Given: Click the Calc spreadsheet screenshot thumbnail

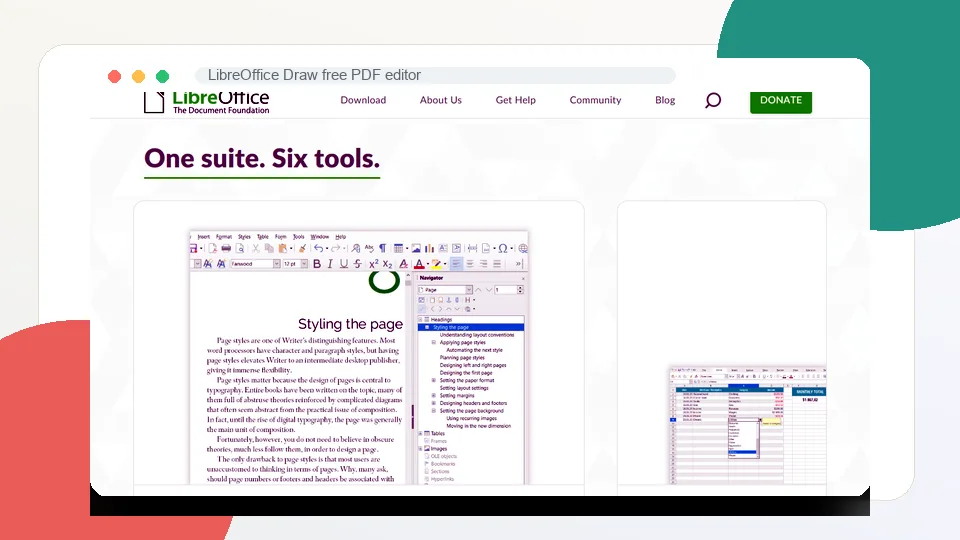Looking at the screenshot, I should (x=748, y=425).
